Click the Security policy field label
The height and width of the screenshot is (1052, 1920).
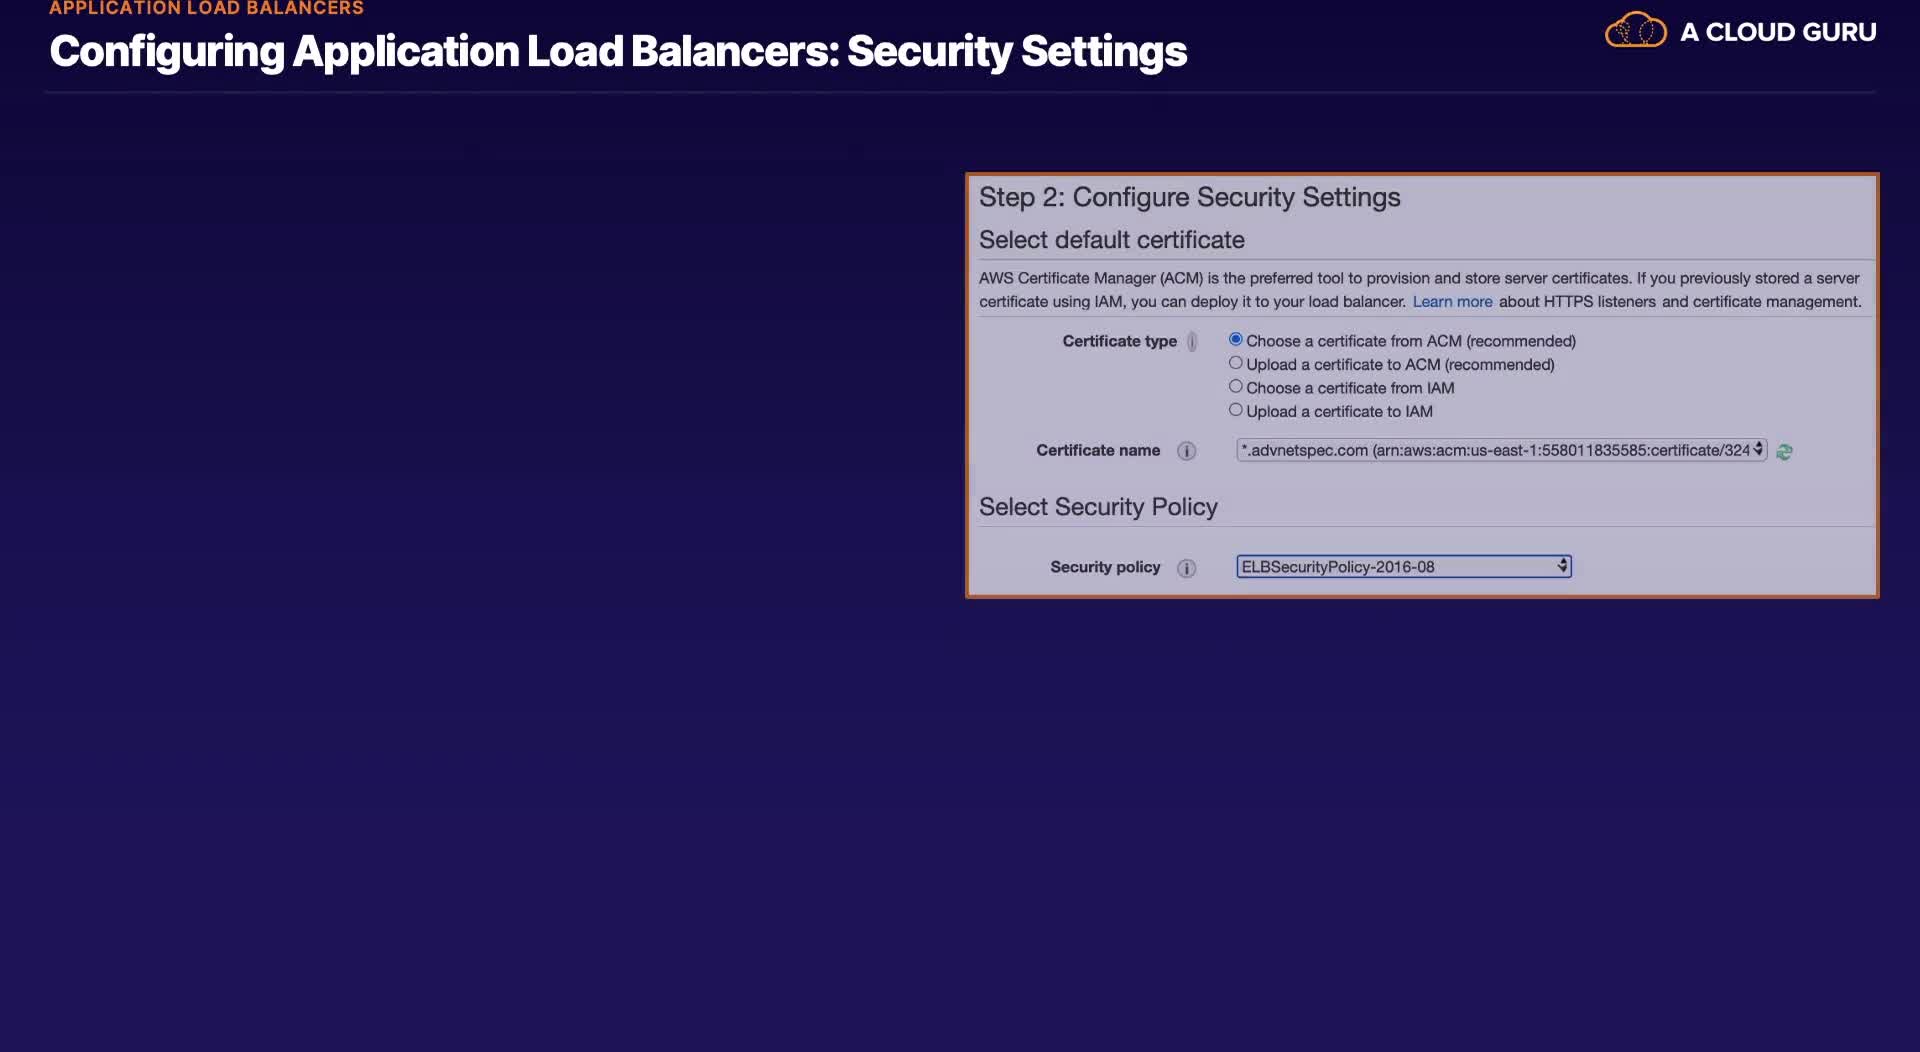(x=1105, y=567)
